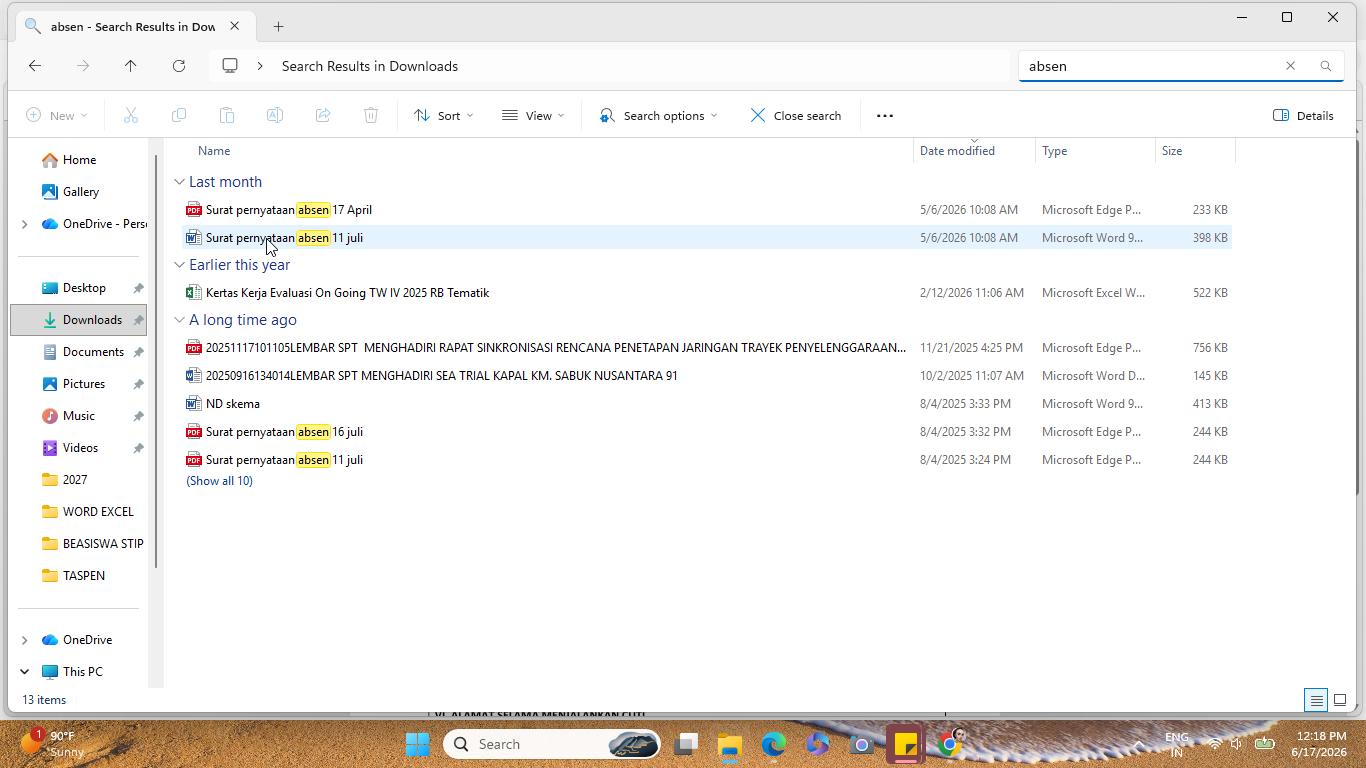The image size is (1366, 768).
Task: Click taskbar Search box
Action: click(552, 744)
